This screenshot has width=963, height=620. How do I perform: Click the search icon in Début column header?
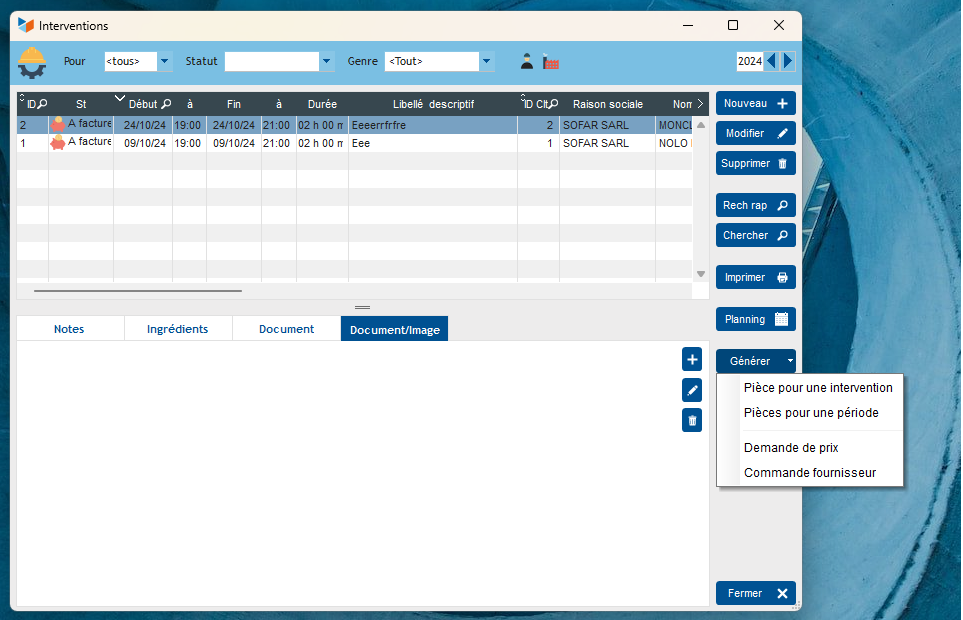click(x=166, y=104)
